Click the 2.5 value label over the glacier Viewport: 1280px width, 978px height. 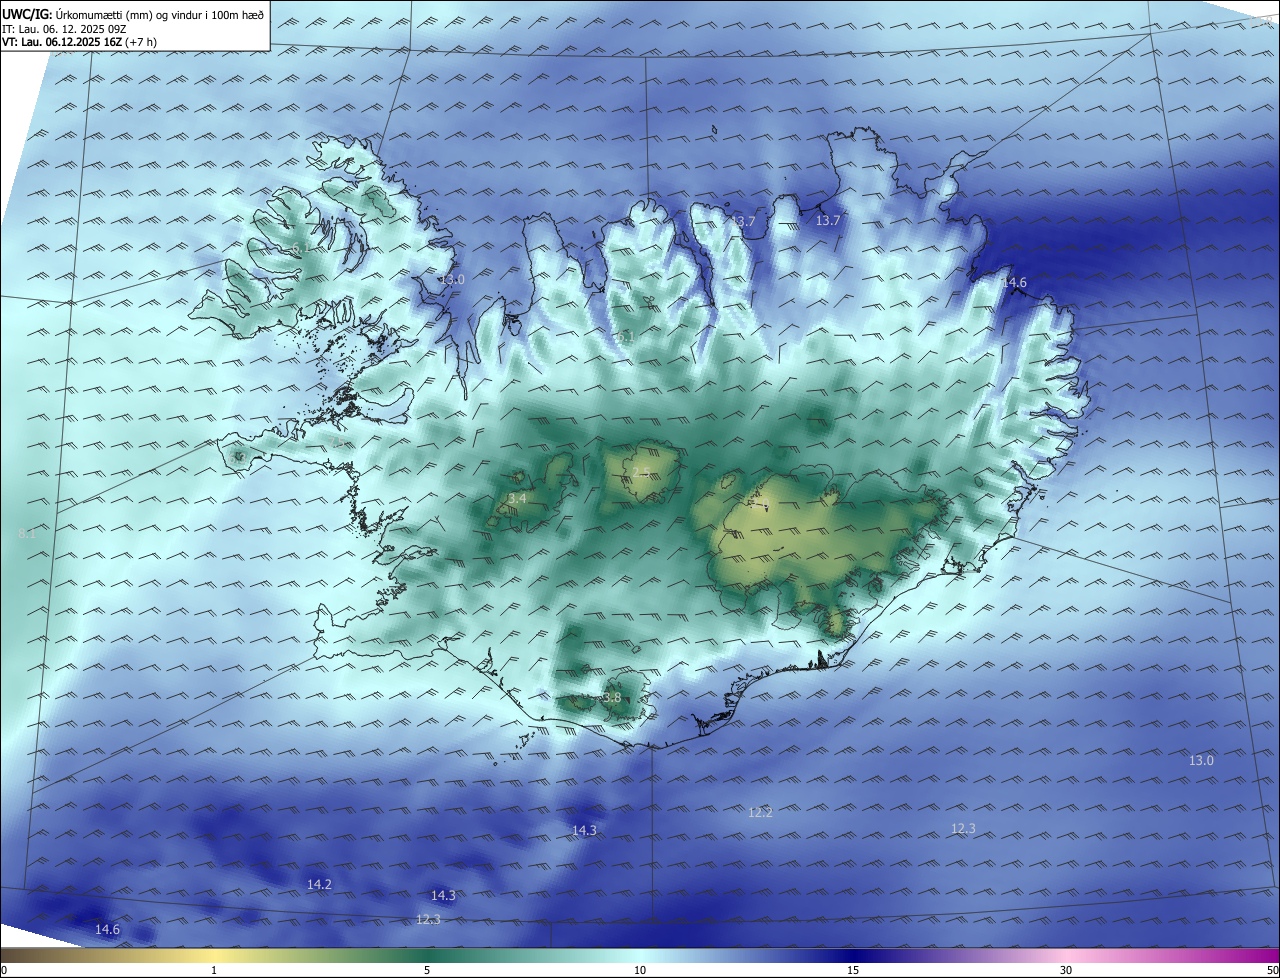(640, 472)
